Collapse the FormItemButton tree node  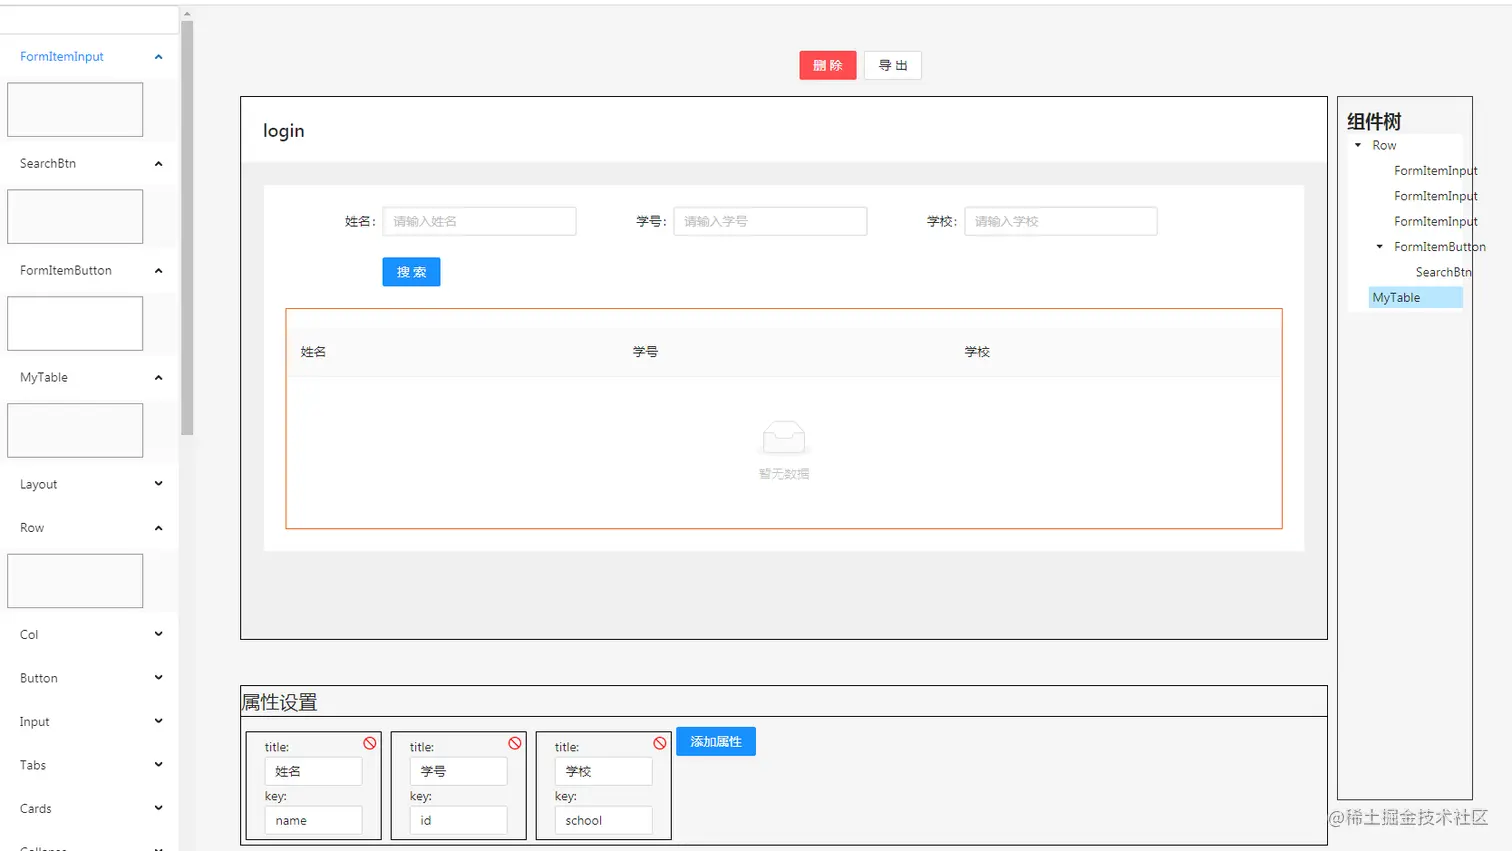tap(1380, 247)
